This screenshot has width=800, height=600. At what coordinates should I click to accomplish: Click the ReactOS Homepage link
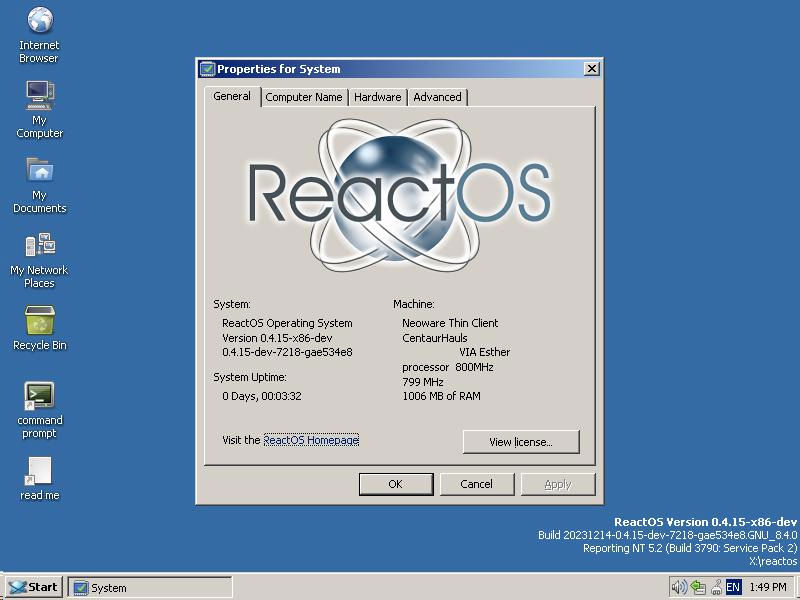pyautogui.click(x=311, y=440)
